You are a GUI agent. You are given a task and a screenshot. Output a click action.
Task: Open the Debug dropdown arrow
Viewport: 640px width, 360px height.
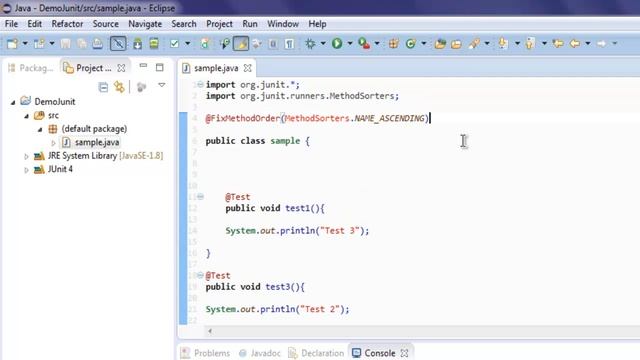point(323,43)
